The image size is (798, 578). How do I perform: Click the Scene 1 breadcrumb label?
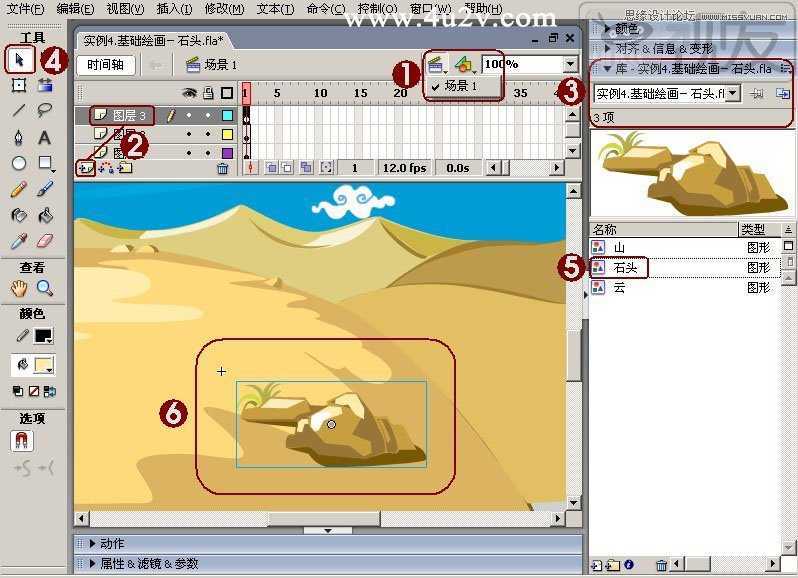click(220, 65)
